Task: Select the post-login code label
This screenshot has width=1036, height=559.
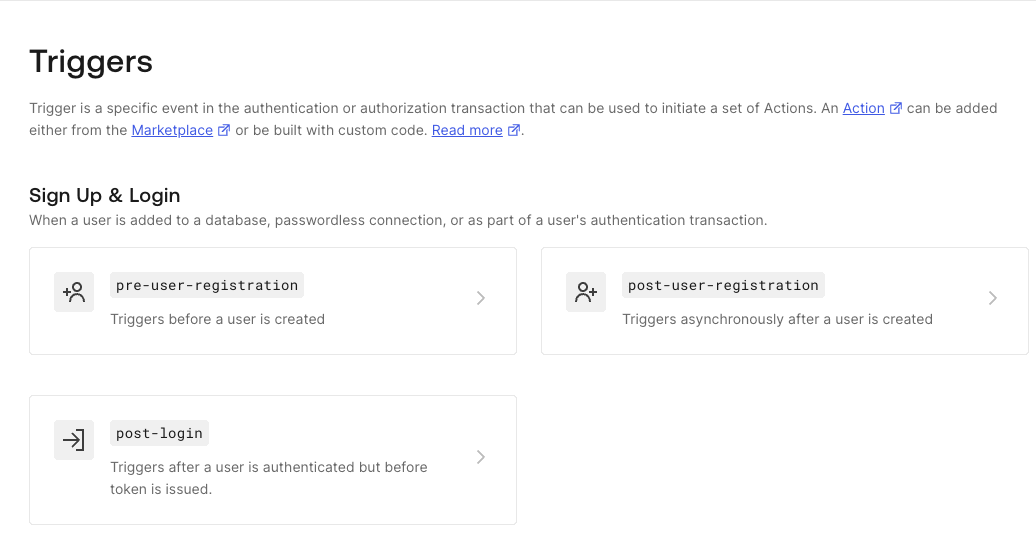Action: click(x=159, y=433)
